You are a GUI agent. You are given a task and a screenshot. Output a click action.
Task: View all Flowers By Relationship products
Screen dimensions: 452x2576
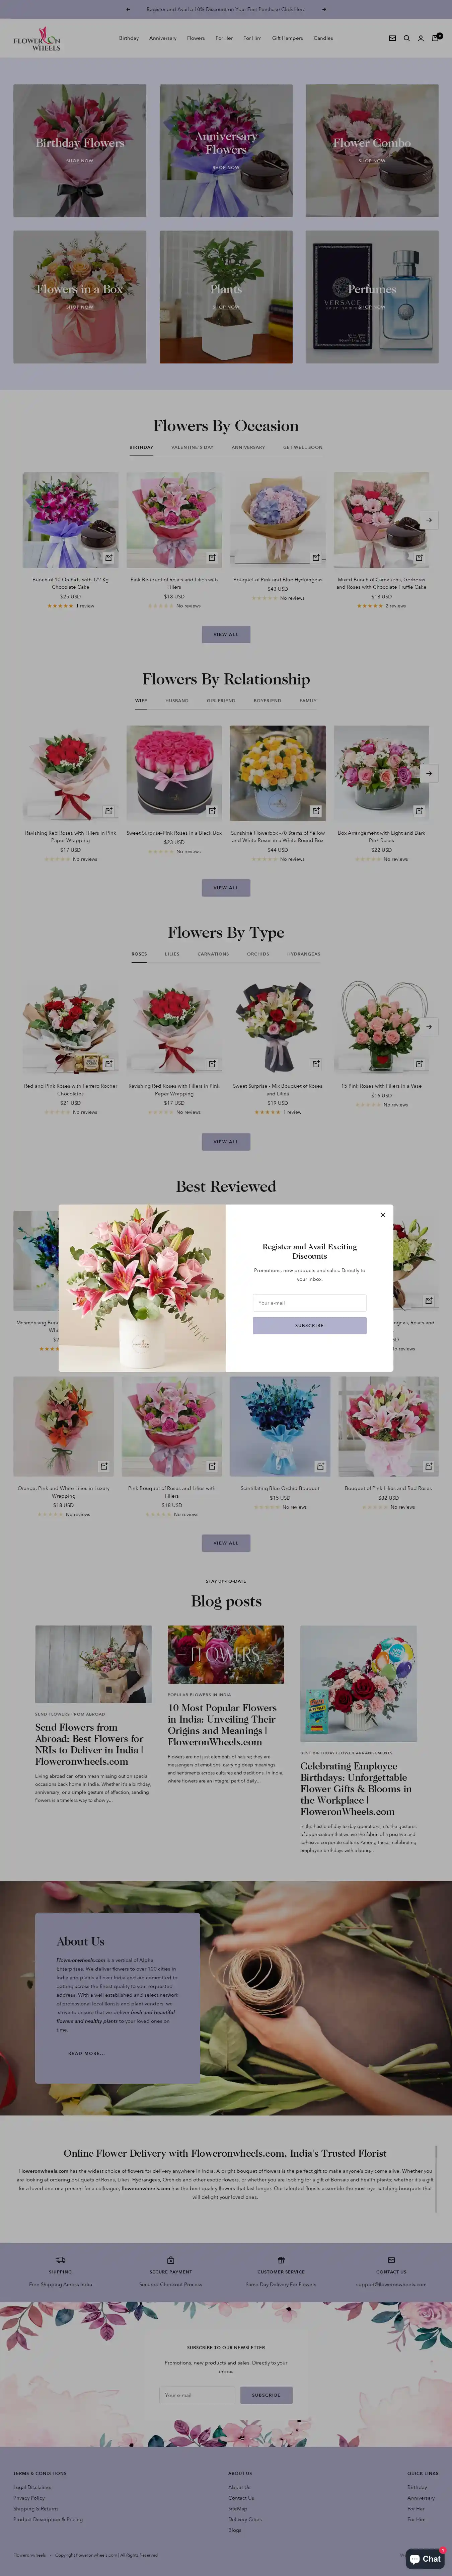point(226,888)
